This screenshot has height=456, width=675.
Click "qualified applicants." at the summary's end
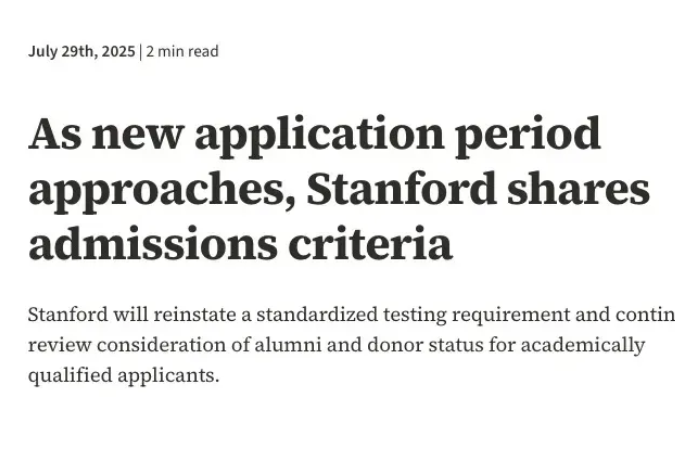(x=122, y=375)
